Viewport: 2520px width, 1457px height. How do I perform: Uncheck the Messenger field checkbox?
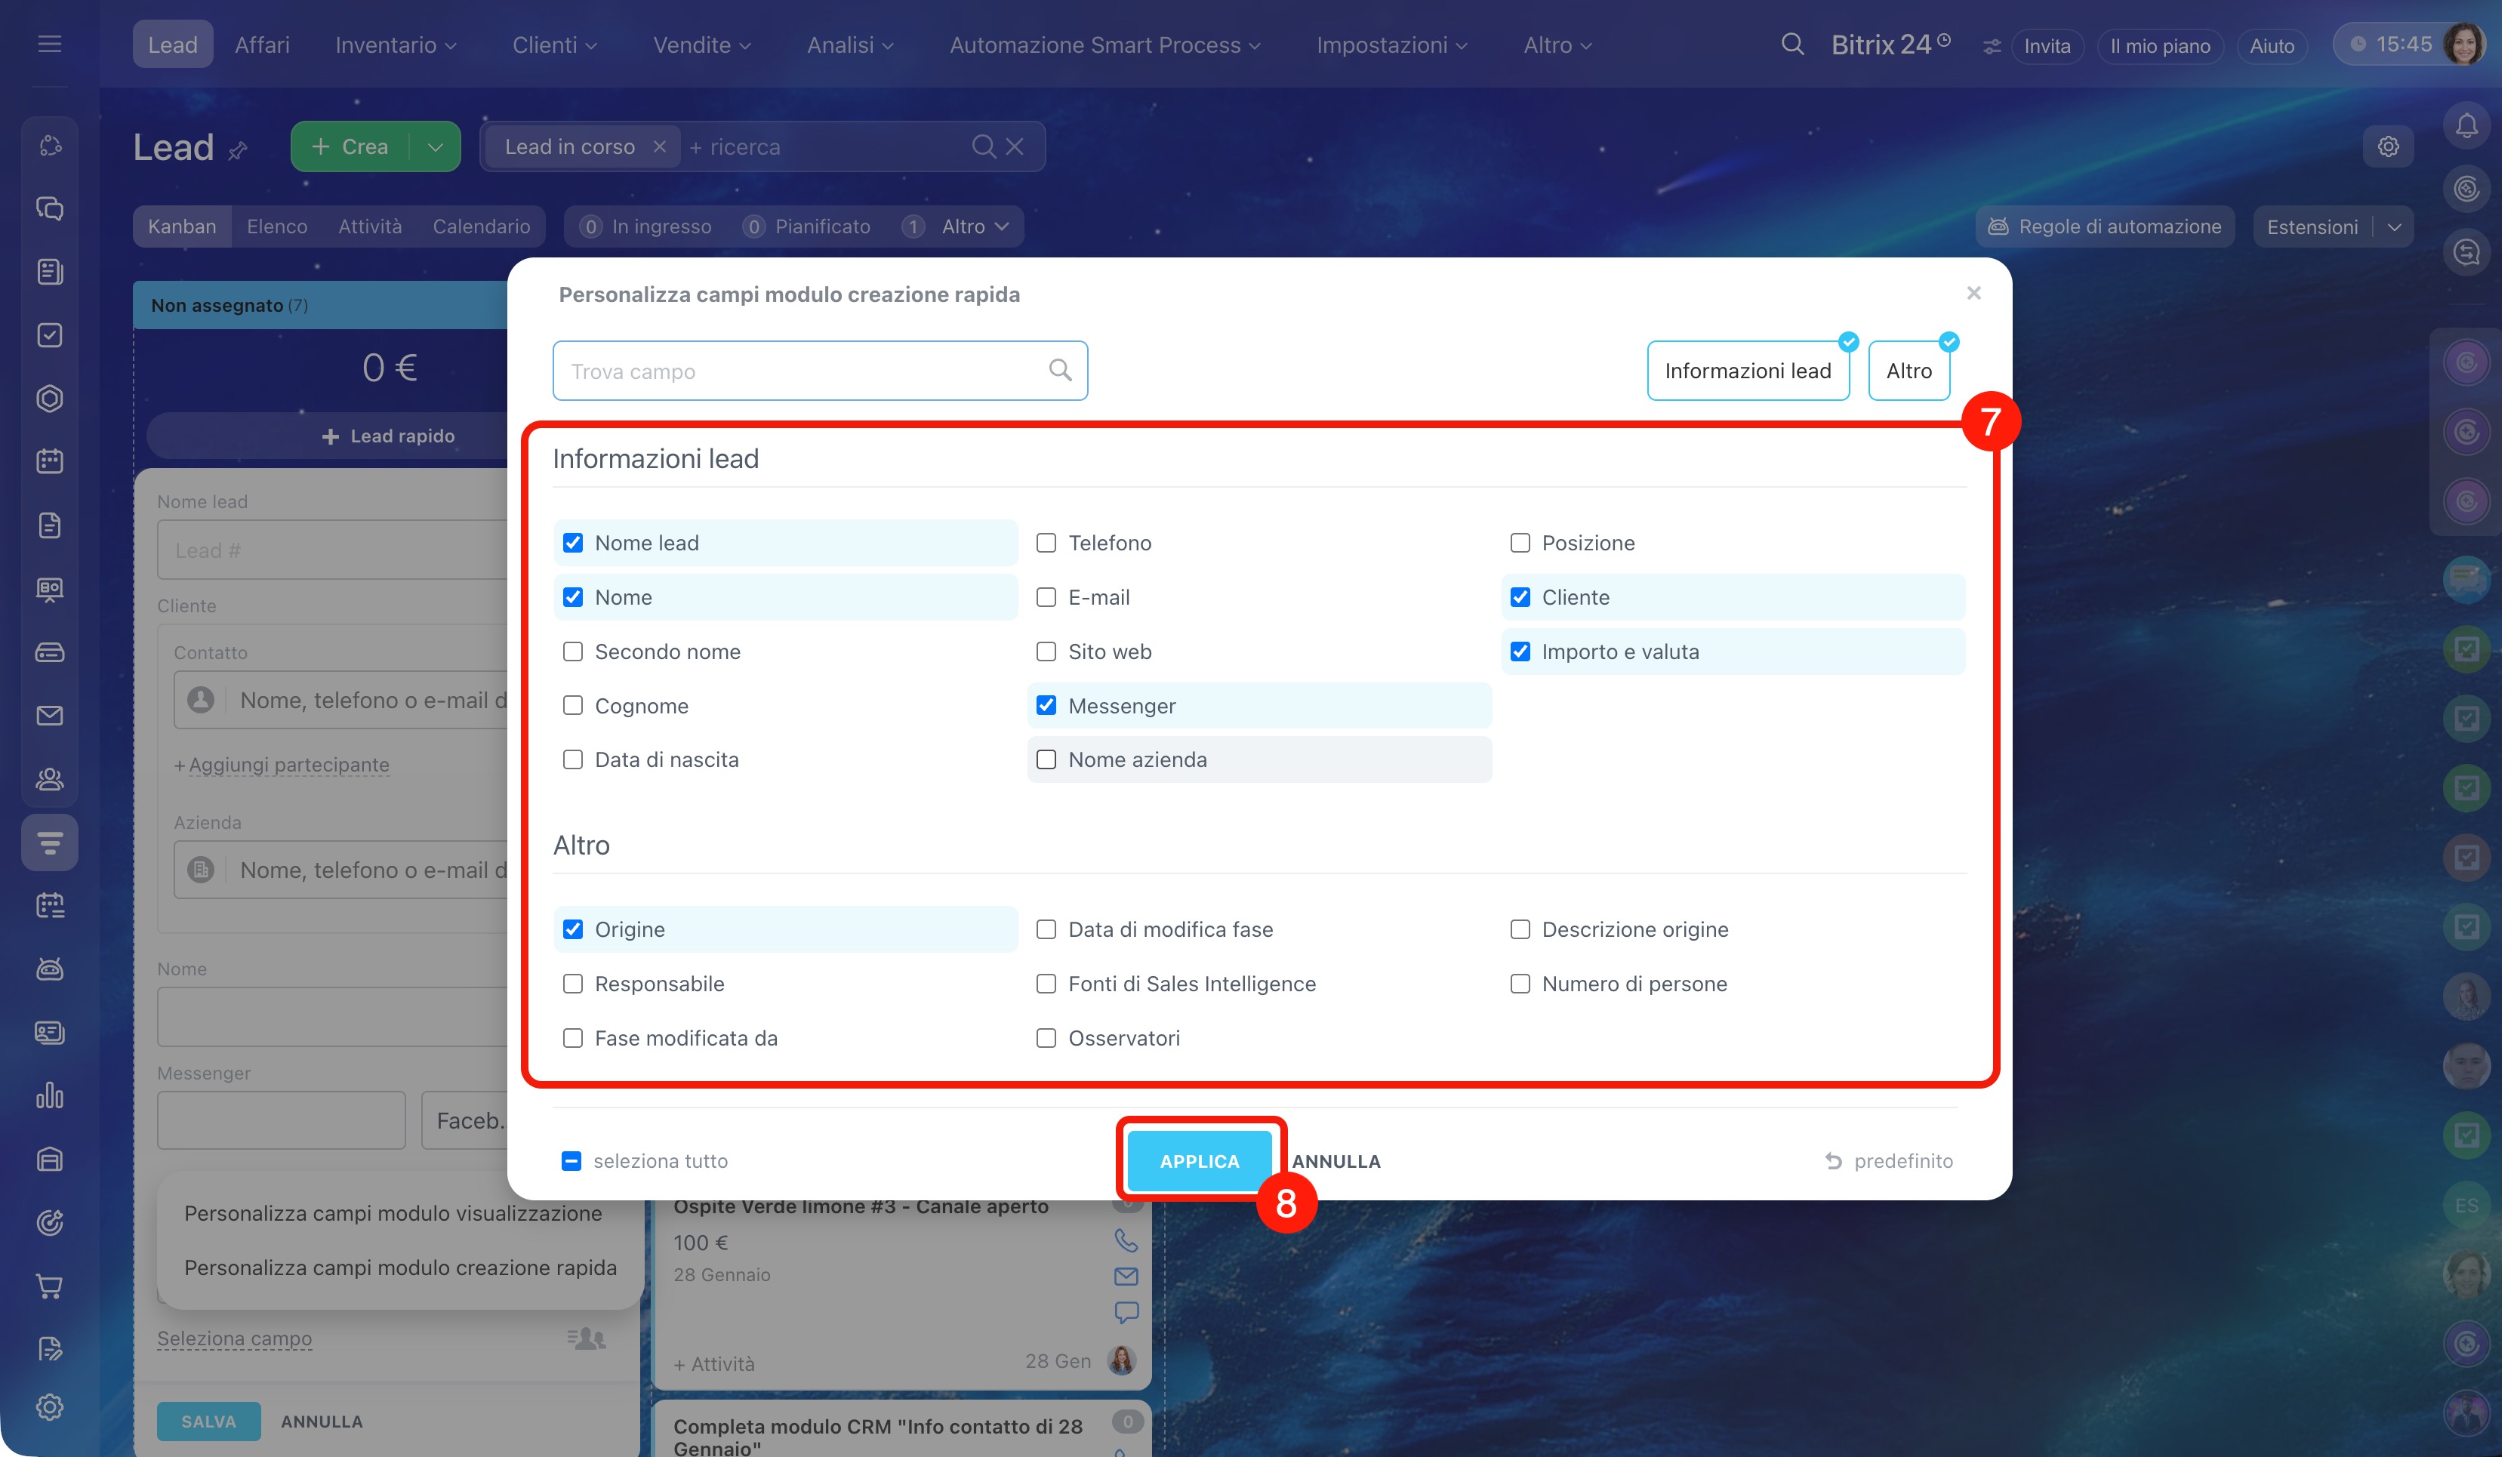pos(1046,706)
